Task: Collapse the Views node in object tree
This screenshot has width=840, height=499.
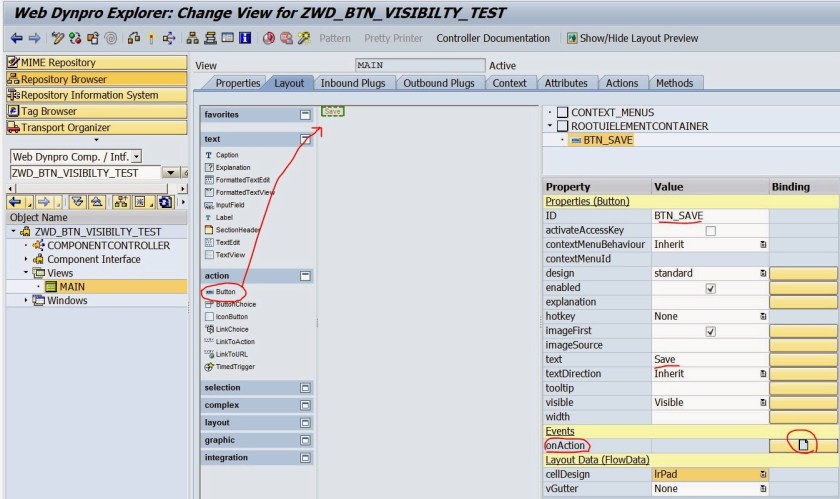Action: [25, 272]
